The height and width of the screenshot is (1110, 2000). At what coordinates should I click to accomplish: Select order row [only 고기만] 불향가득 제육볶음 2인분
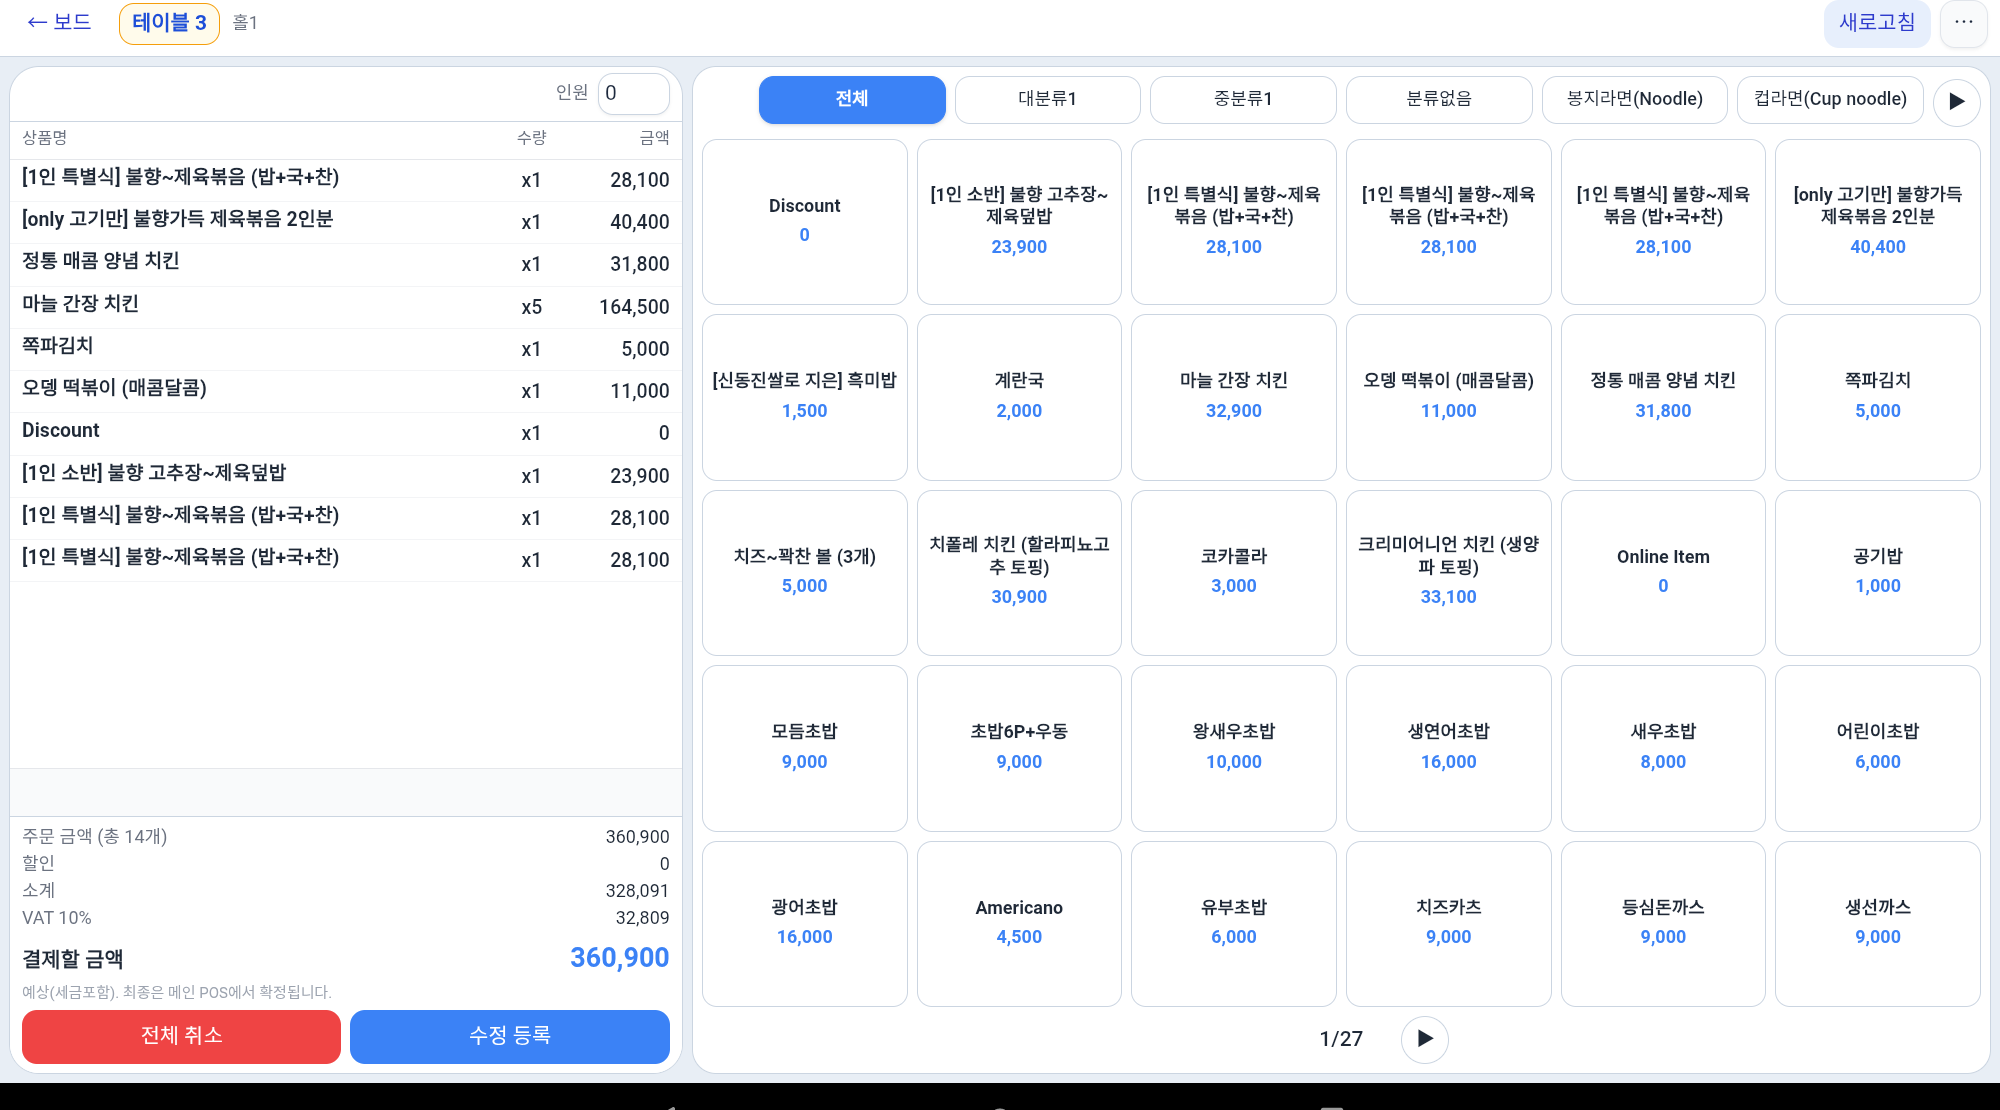point(346,222)
